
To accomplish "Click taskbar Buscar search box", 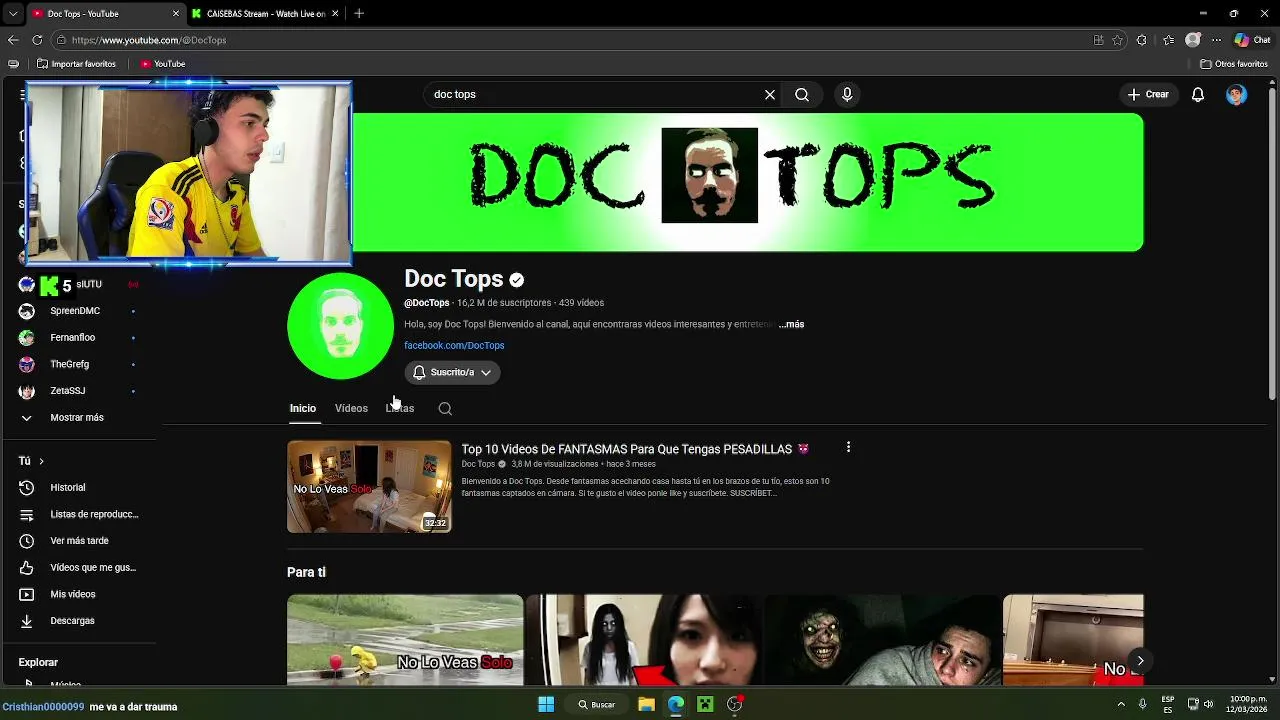I will 597,704.
